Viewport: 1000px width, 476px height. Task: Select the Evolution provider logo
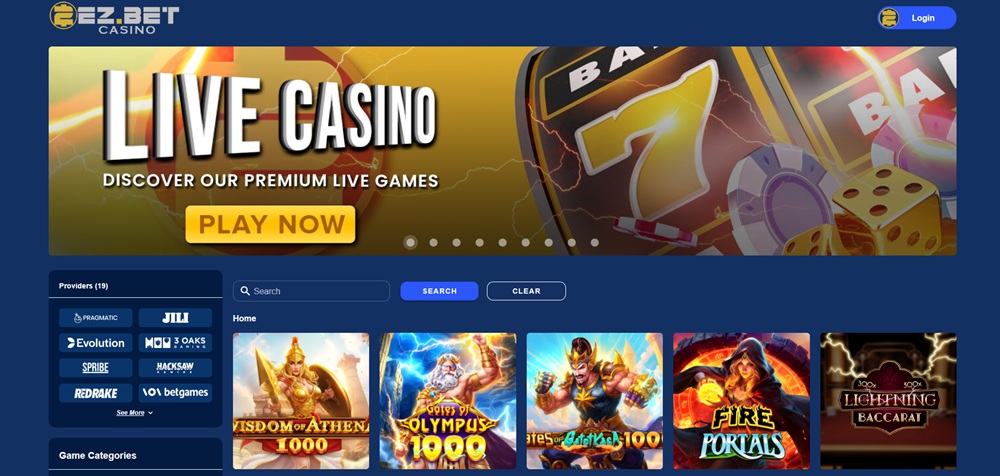(x=96, y=343)
